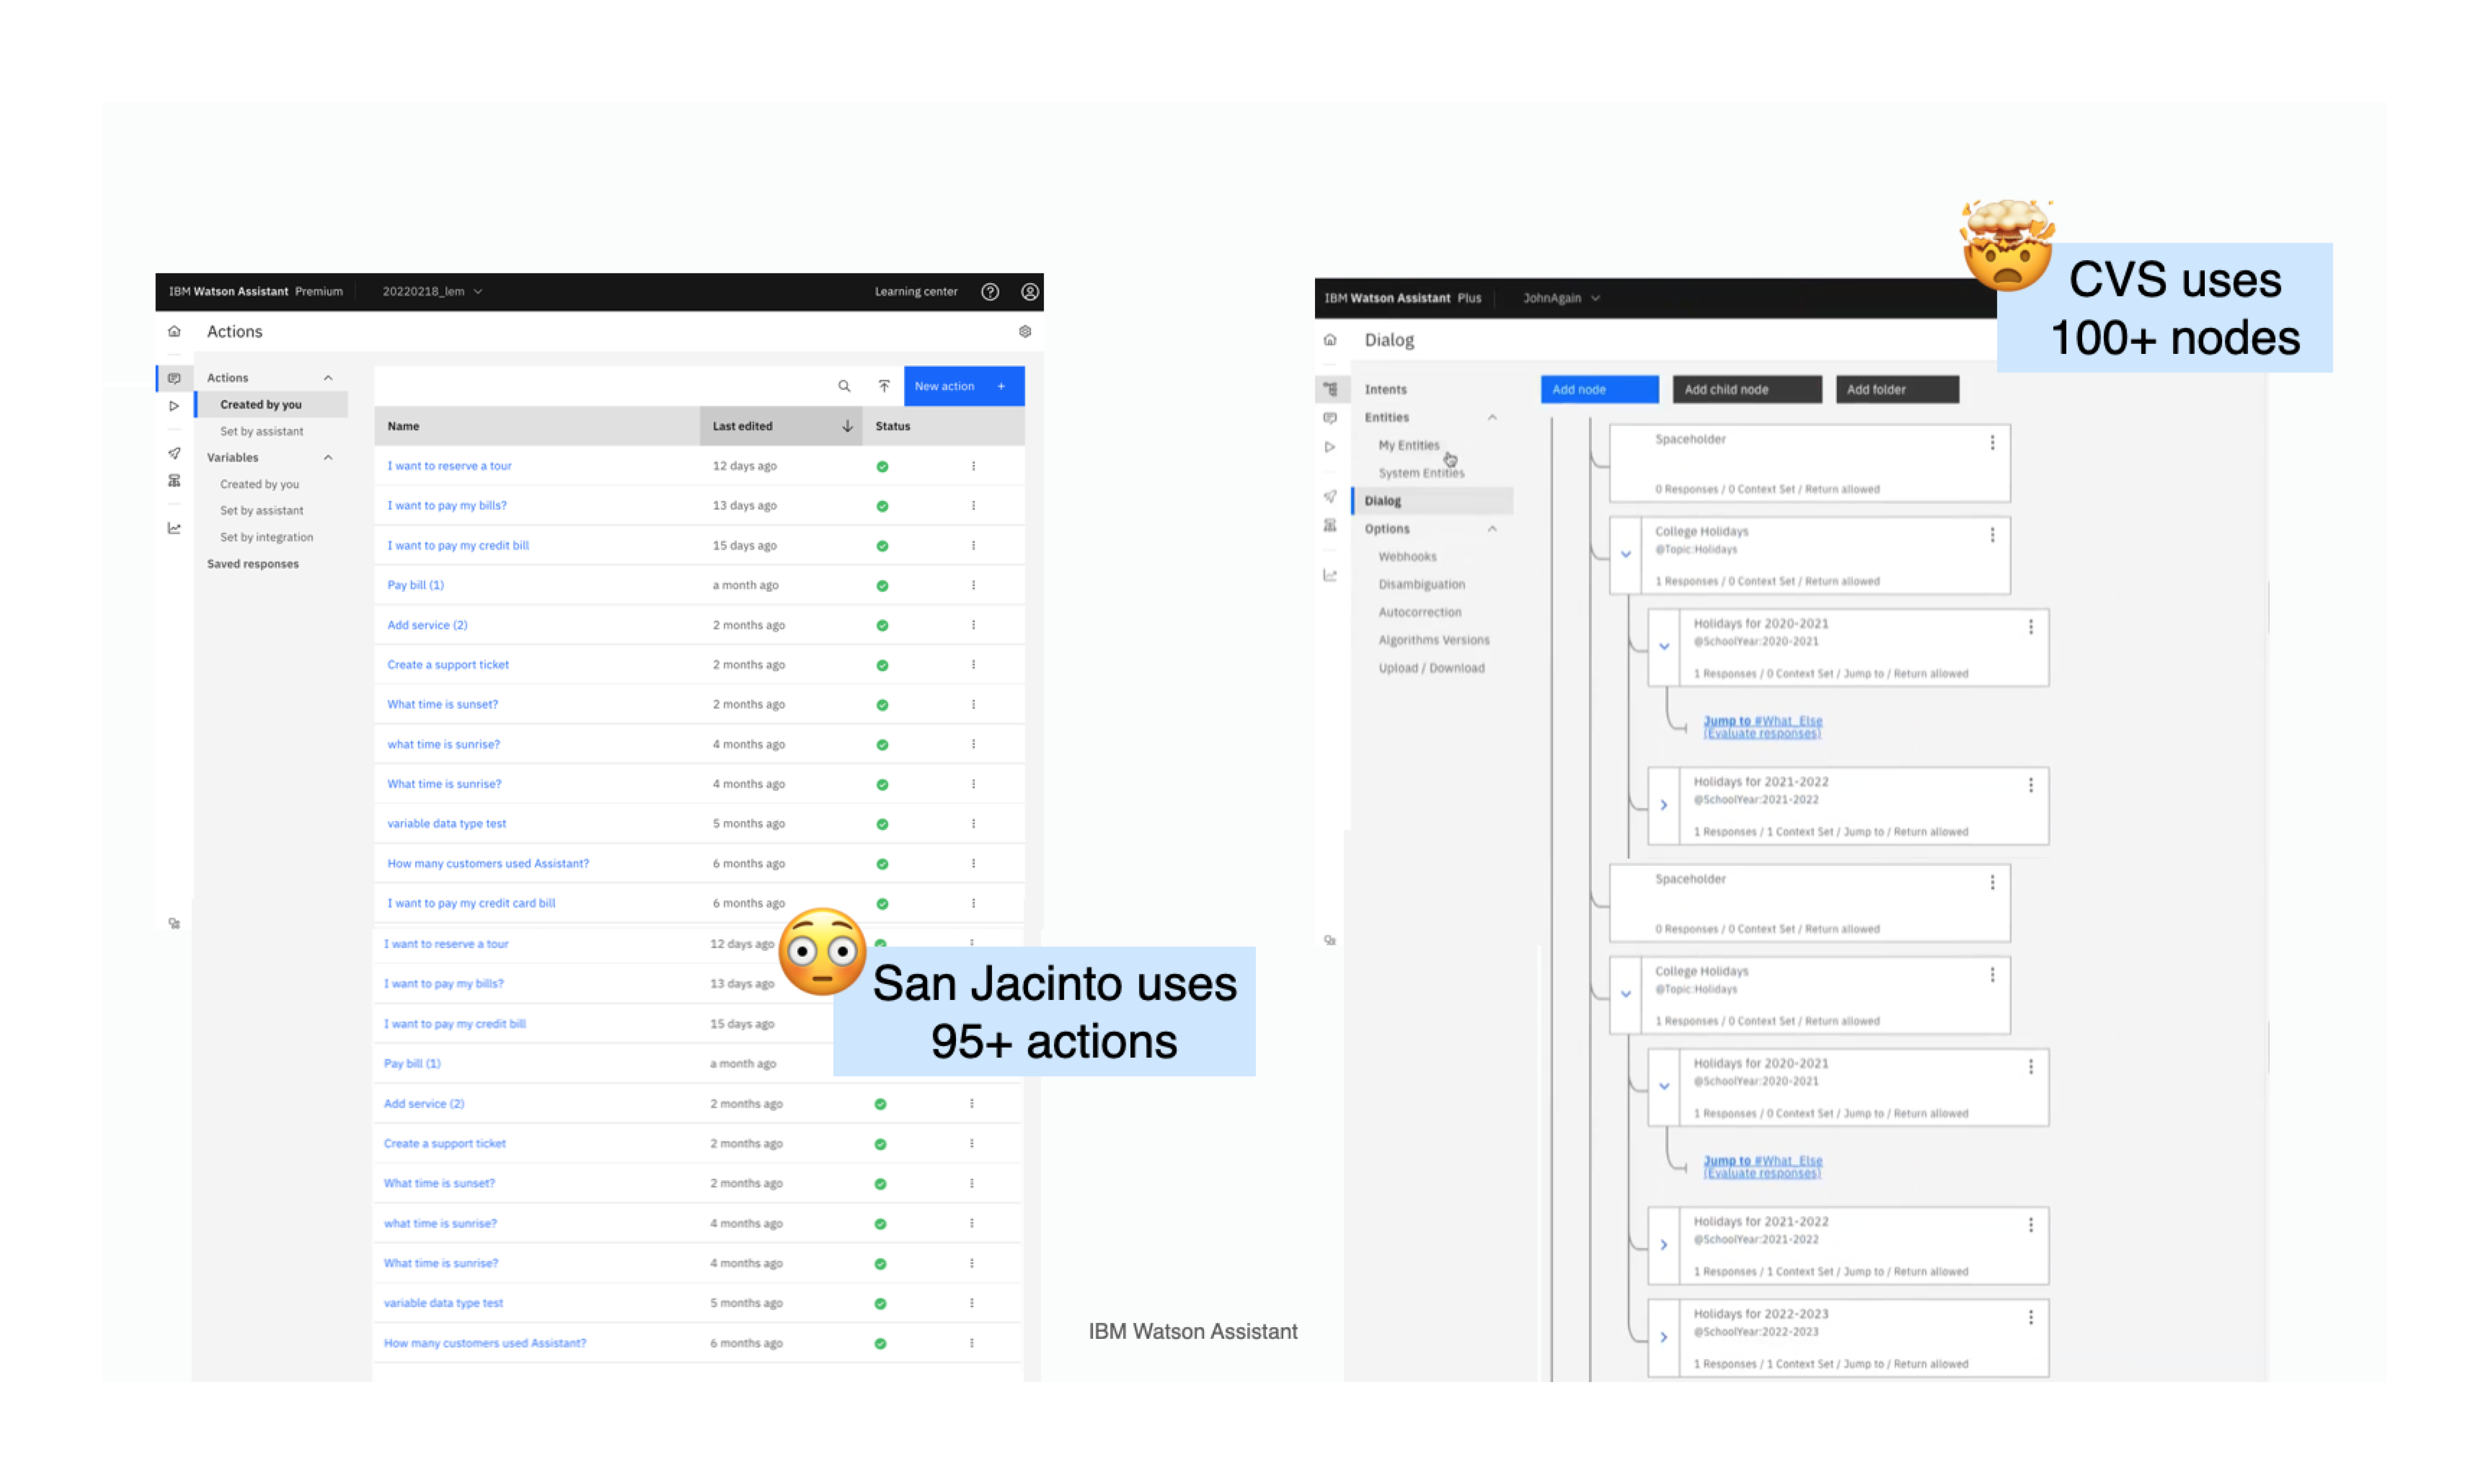Open the help question-mark icon in the Actions window header
The image size is (2488, 1484).
[990, 292]
